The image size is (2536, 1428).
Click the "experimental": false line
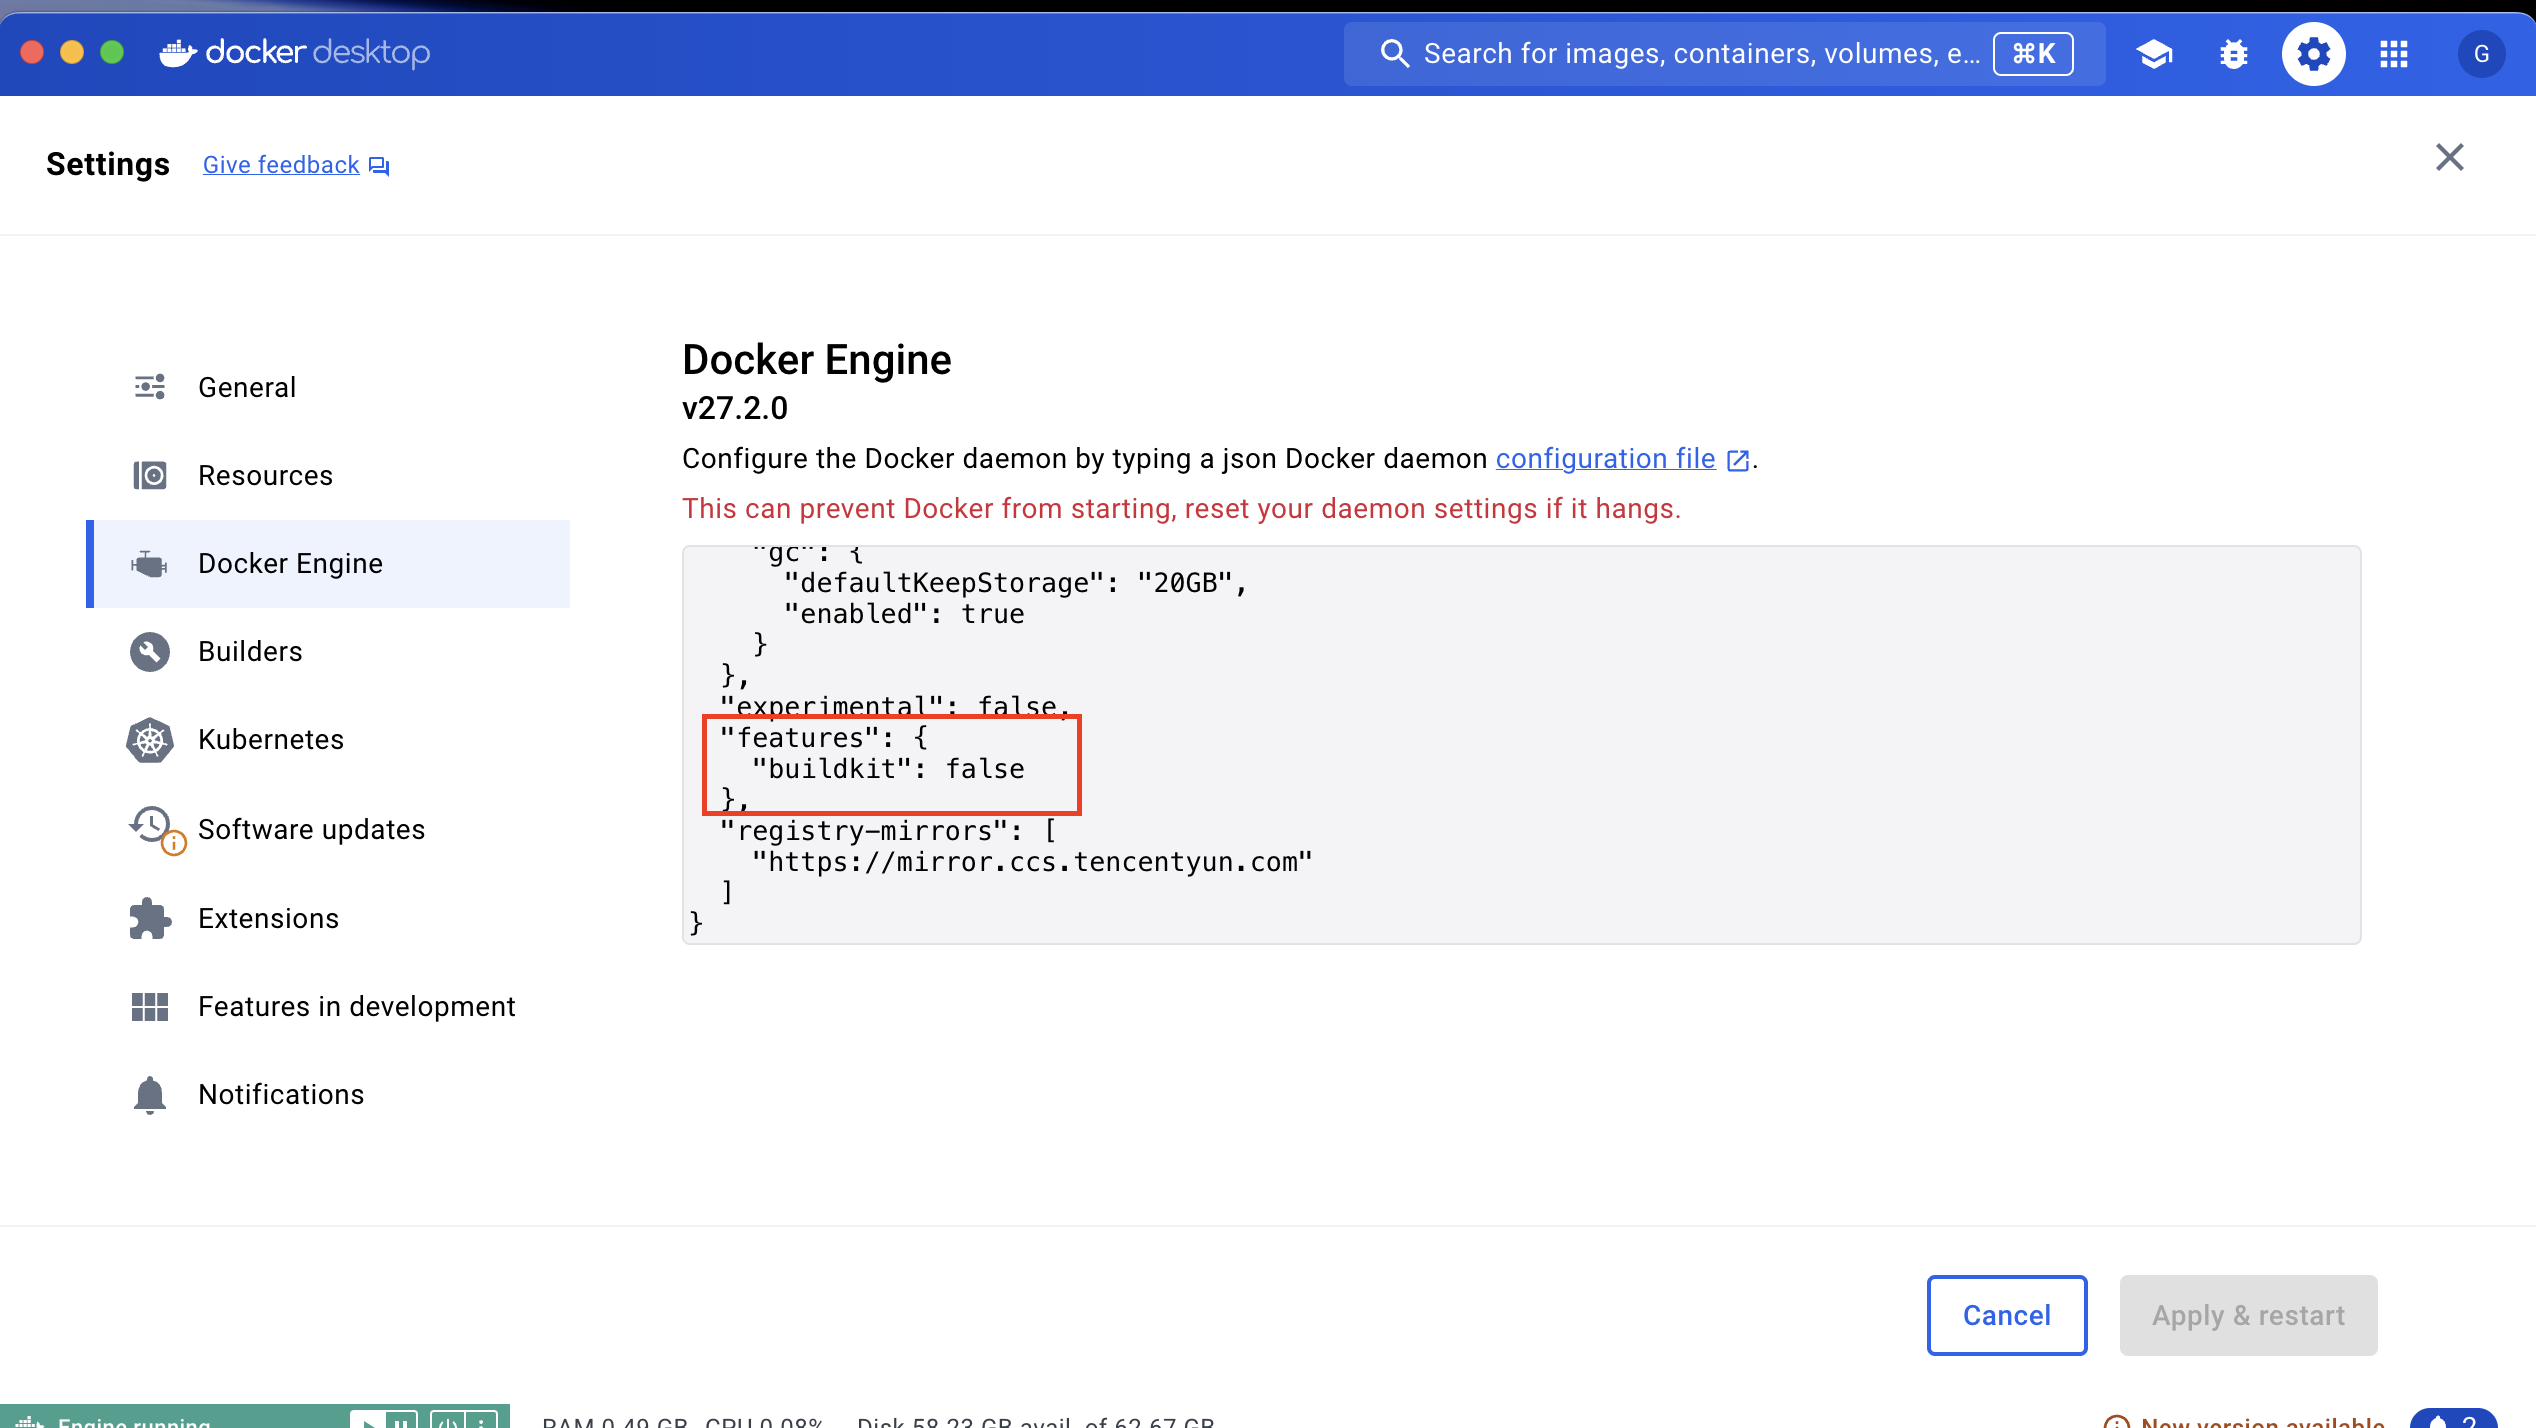coord(896,706)
